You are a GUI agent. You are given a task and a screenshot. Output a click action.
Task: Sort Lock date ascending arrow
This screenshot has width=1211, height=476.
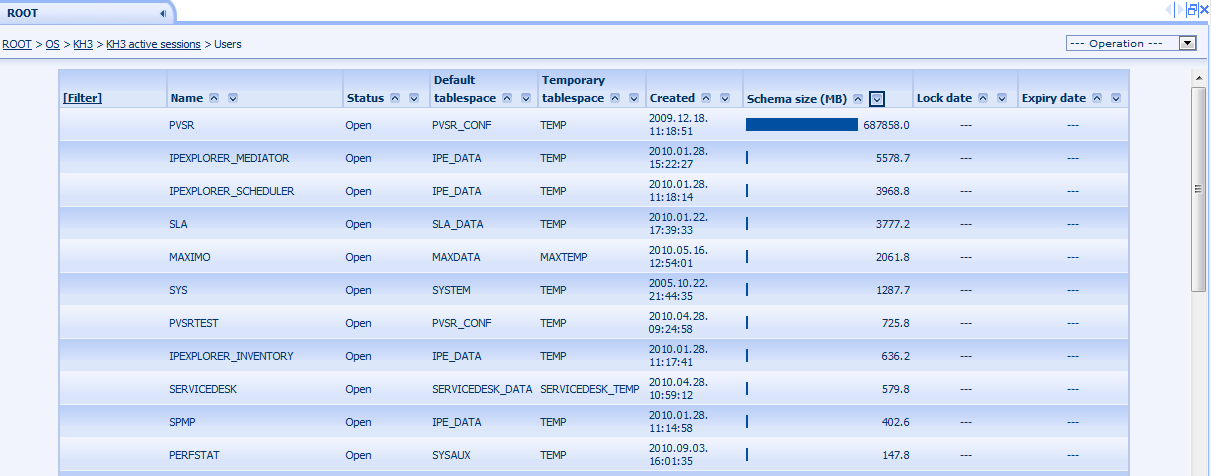coord(984,98)
